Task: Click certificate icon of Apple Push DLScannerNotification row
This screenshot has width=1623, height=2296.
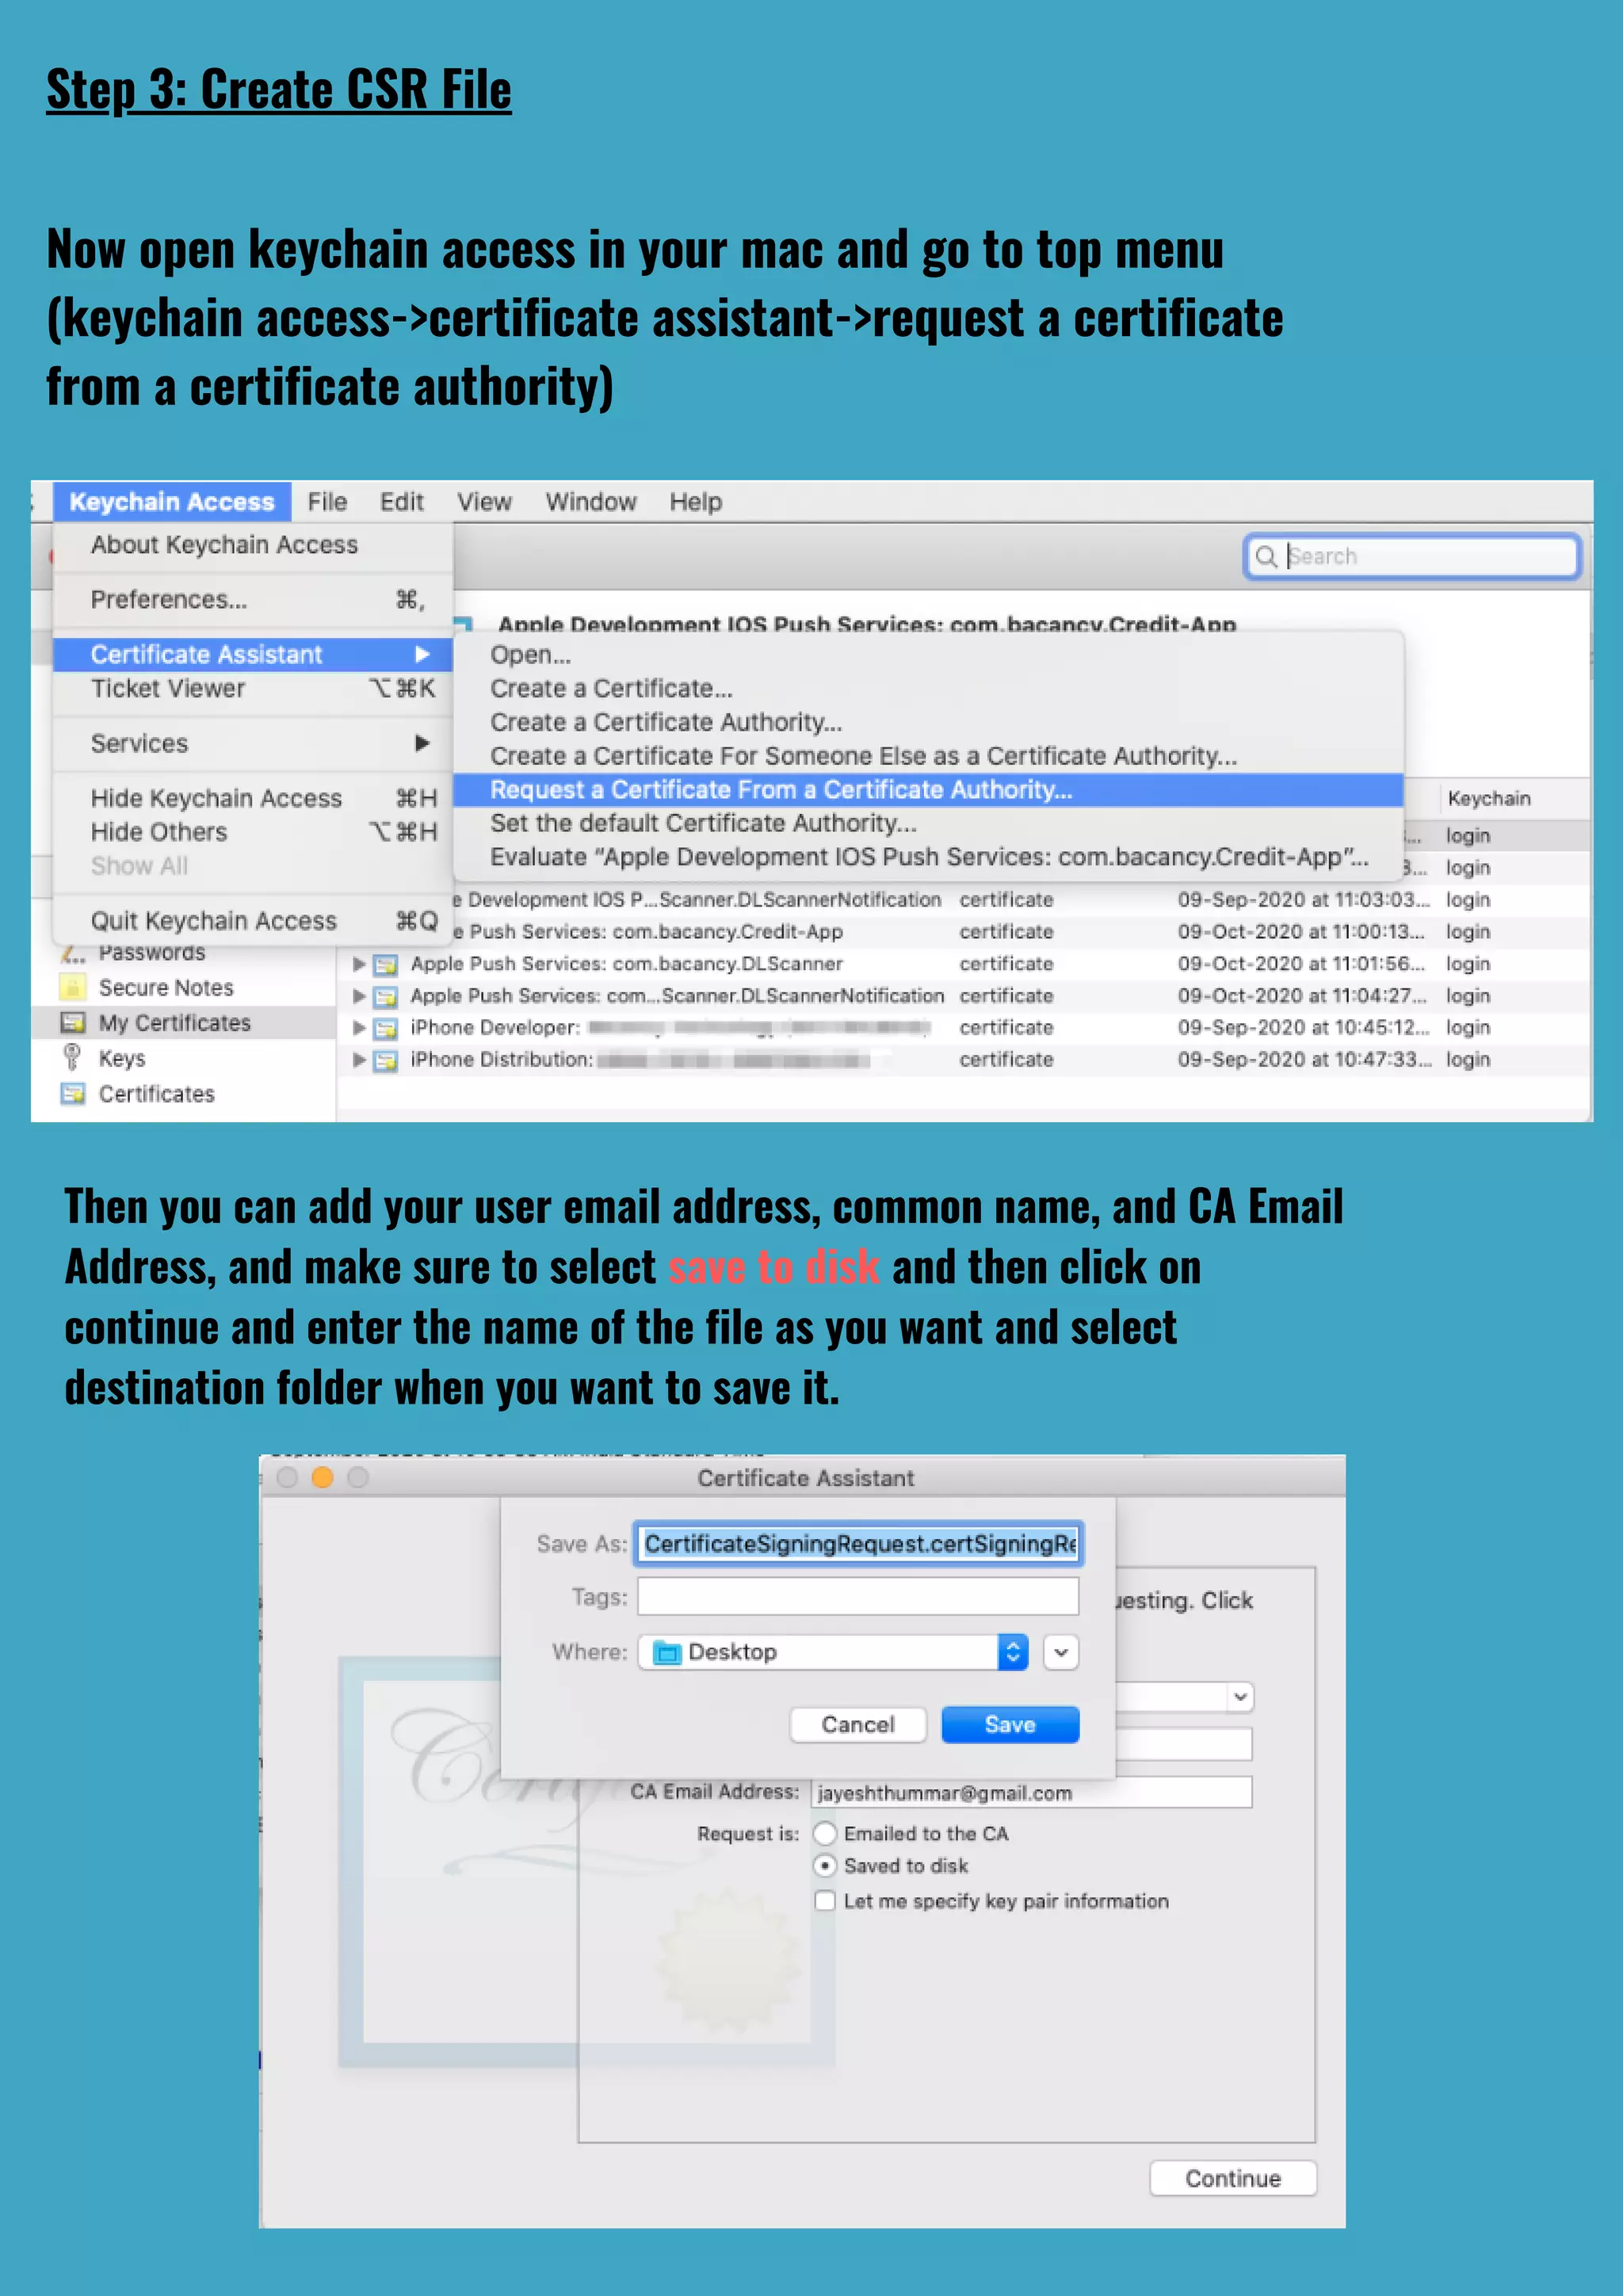Action: click(385, 997)
